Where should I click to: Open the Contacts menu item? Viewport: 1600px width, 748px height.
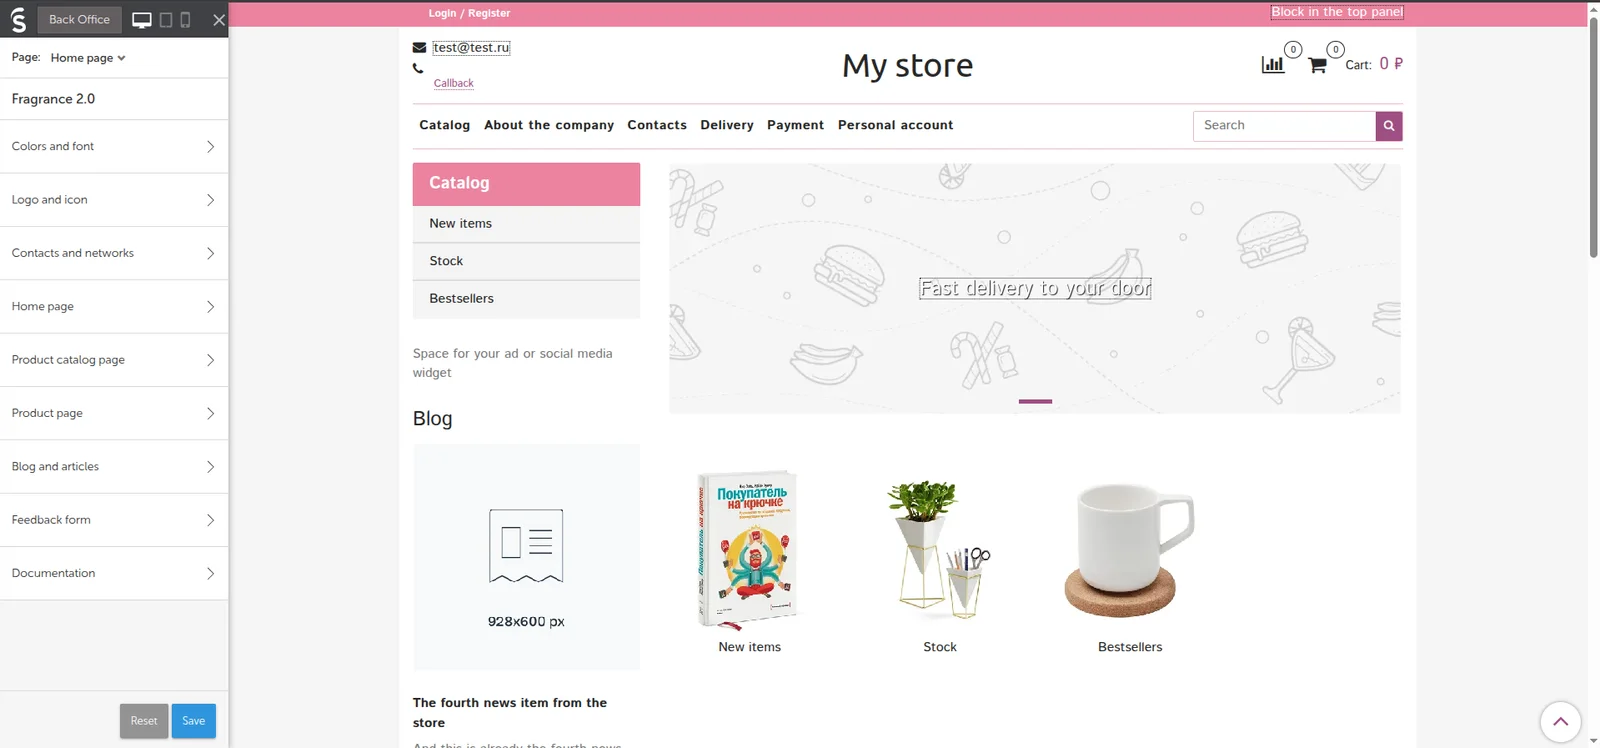[x=657, y=125]
